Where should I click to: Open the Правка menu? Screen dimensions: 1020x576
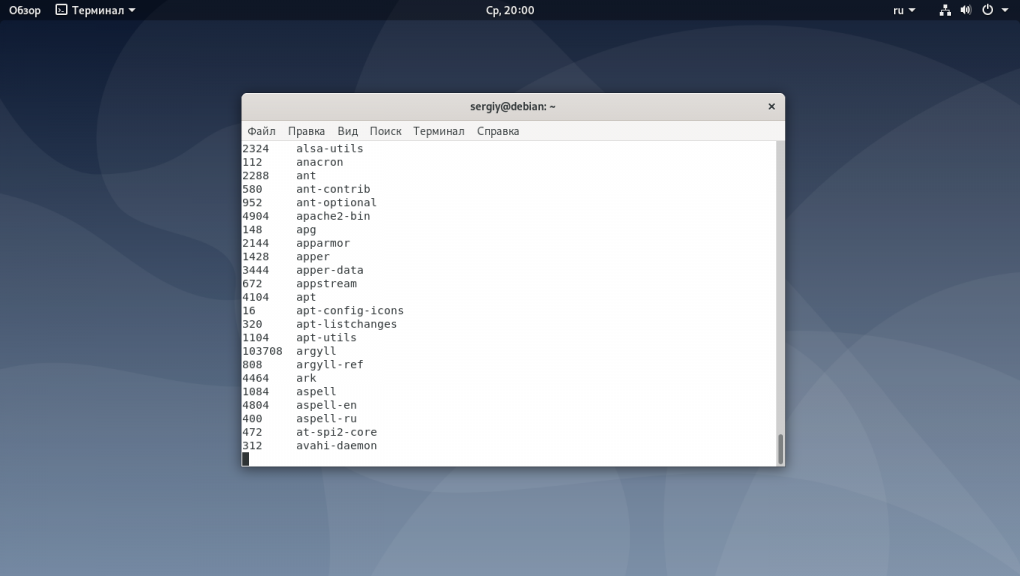point(306,131)
